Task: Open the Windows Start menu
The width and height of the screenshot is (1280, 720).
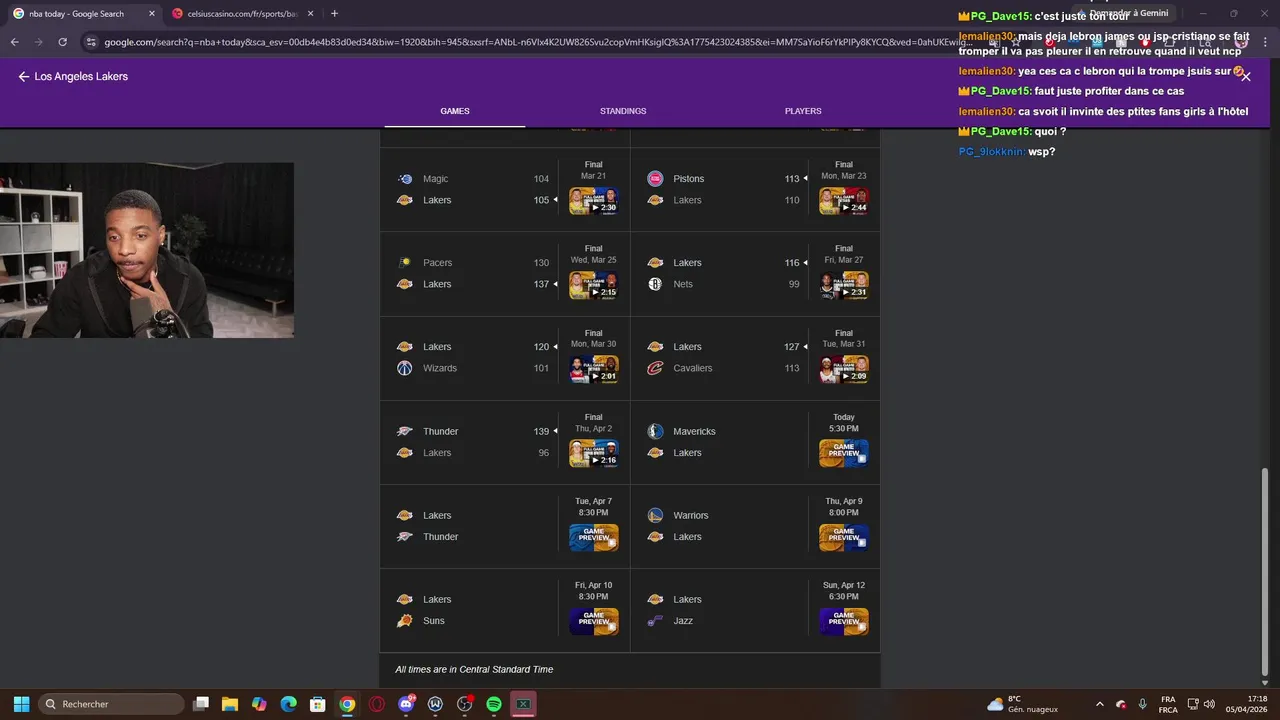Action: 21,704
